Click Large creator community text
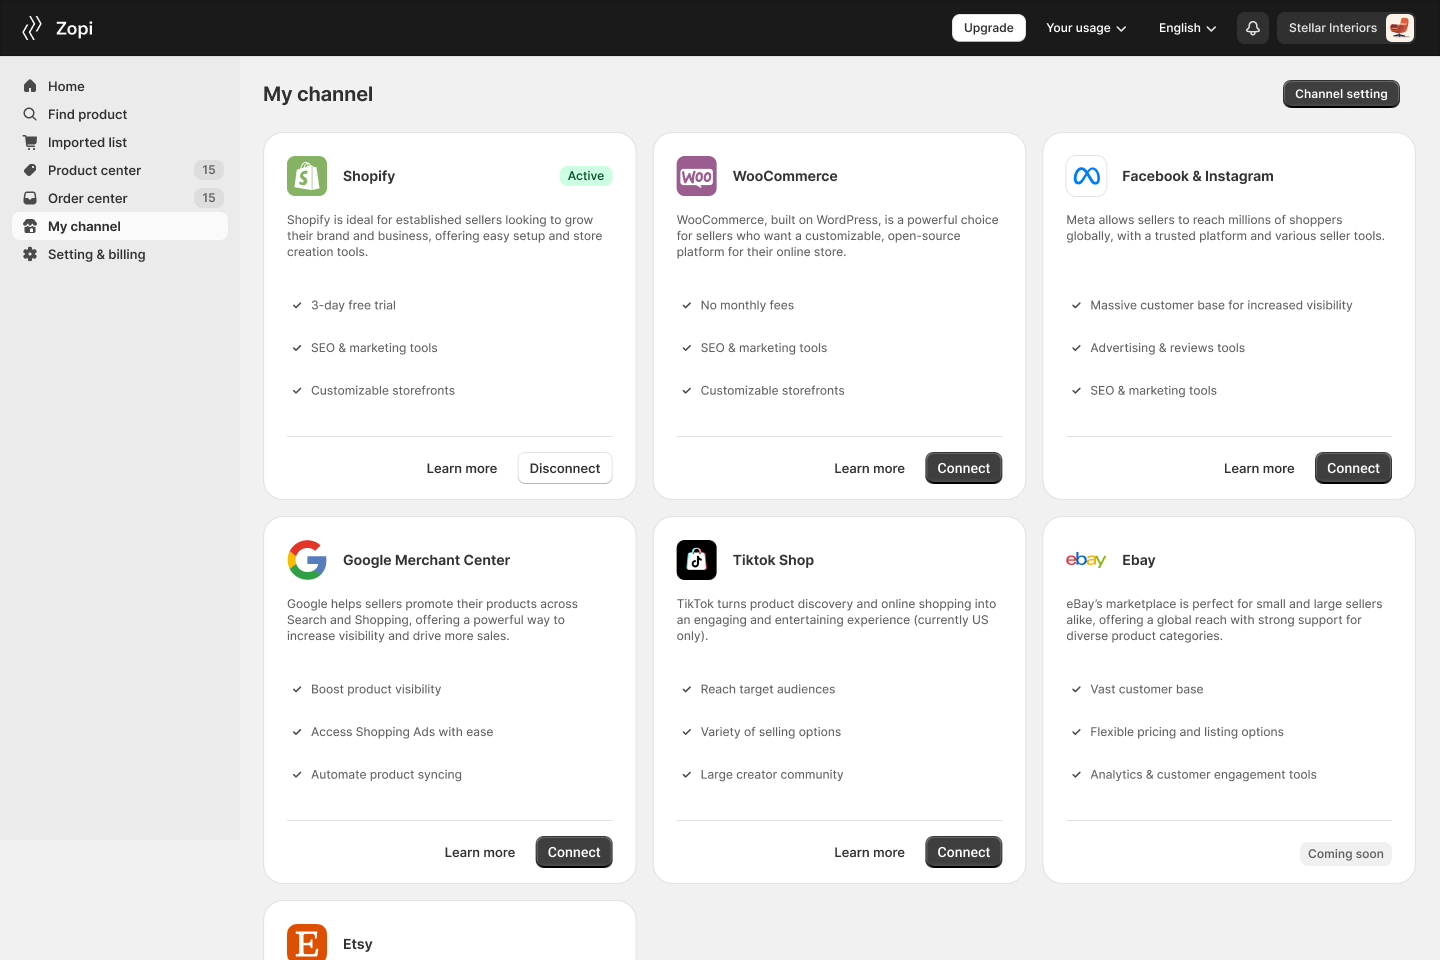Image resolution: width=1440 pixels, height=960 pixels. click(x=772, y=774)
